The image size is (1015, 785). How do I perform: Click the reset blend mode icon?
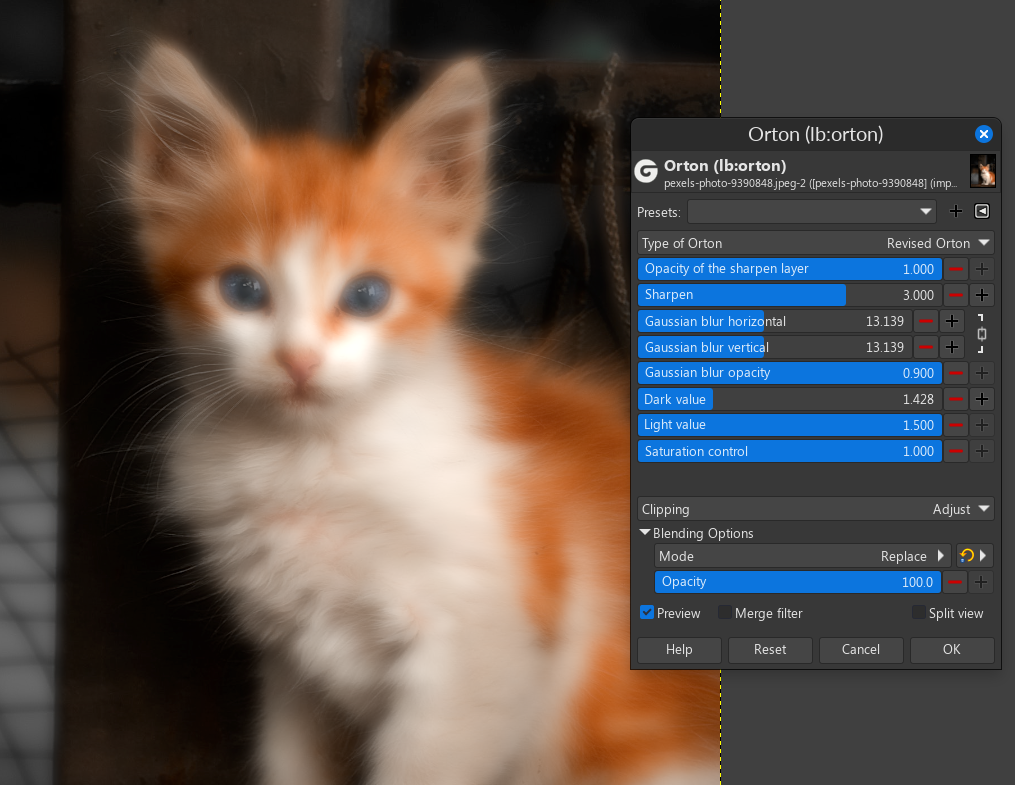[x=966, y=556]
